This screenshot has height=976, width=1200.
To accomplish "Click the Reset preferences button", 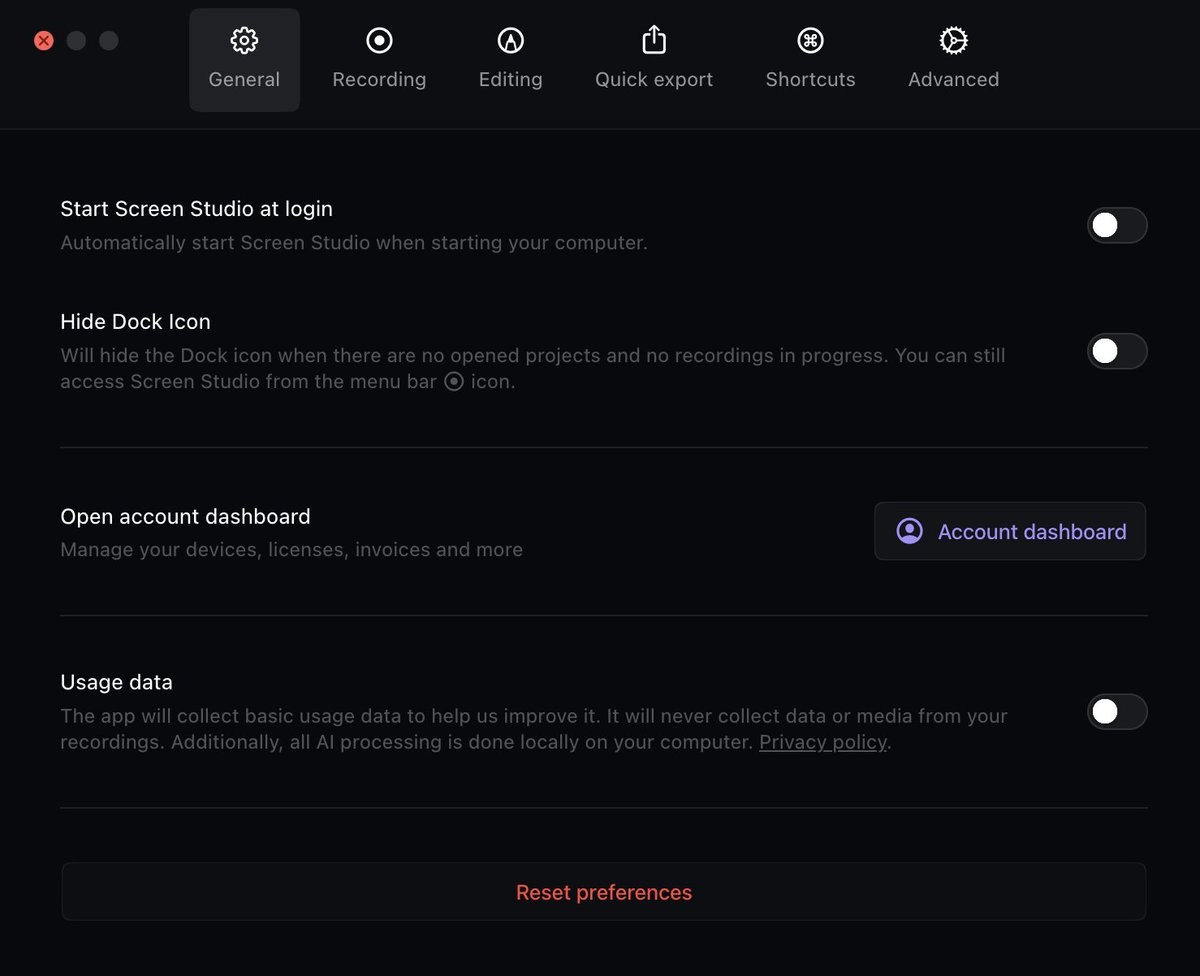I will coord(604,892).
